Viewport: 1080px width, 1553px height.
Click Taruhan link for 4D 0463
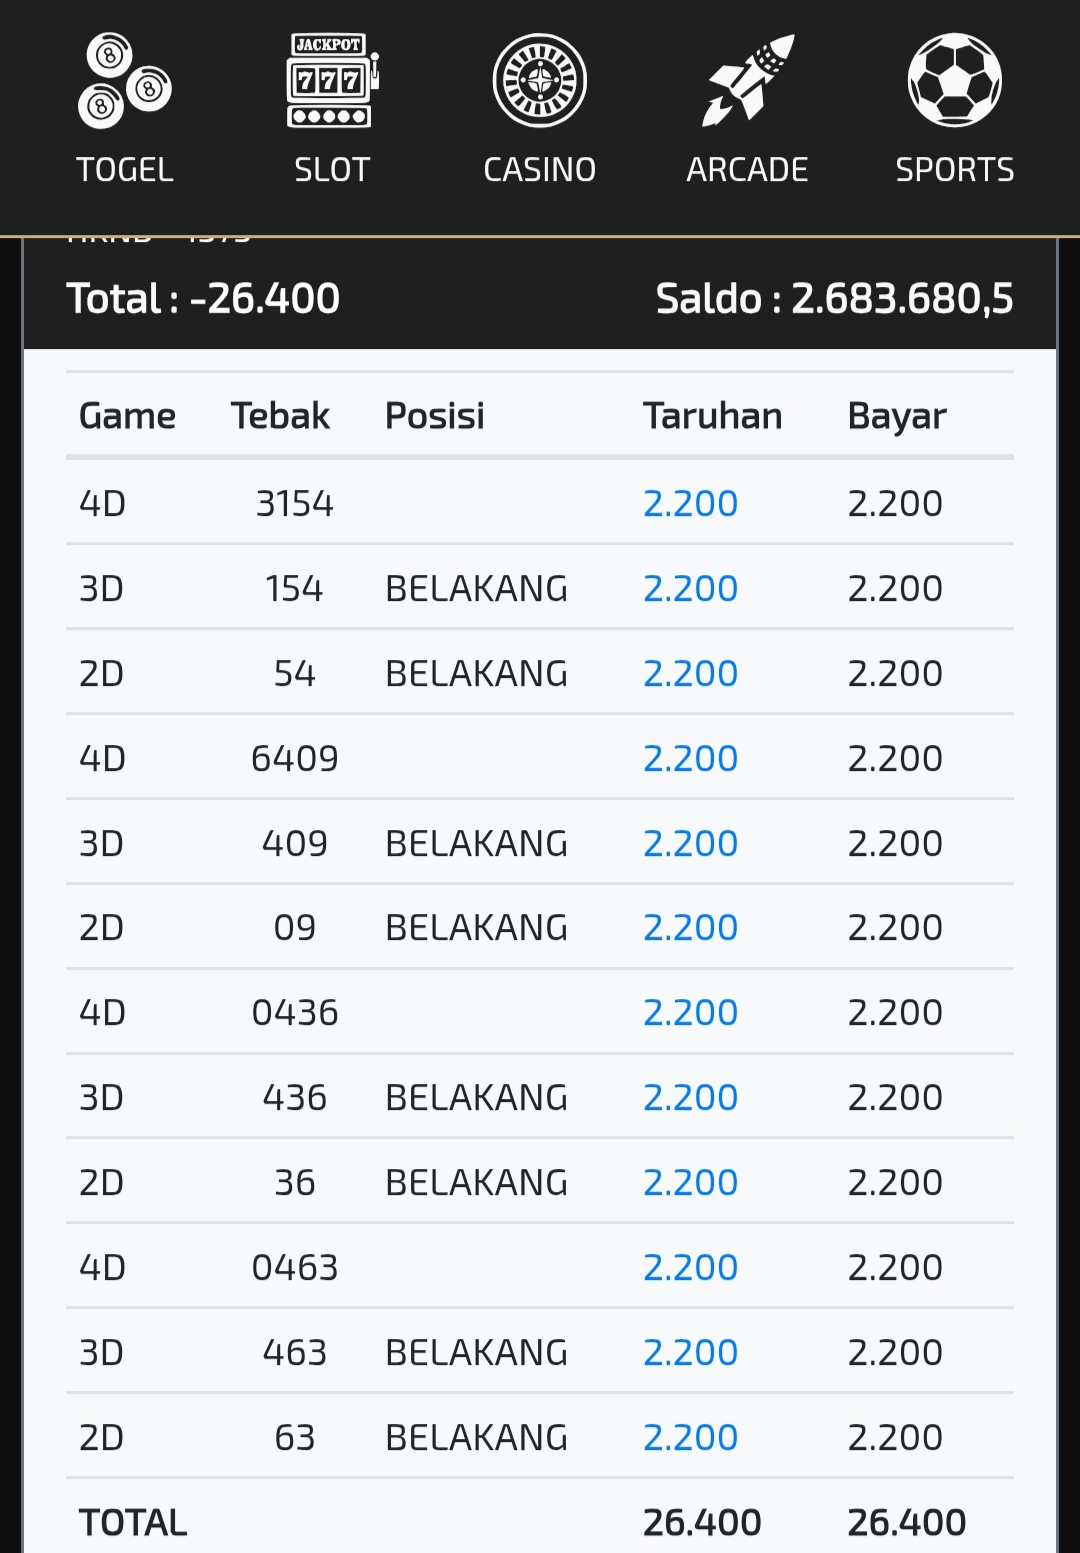point(690,1267)
